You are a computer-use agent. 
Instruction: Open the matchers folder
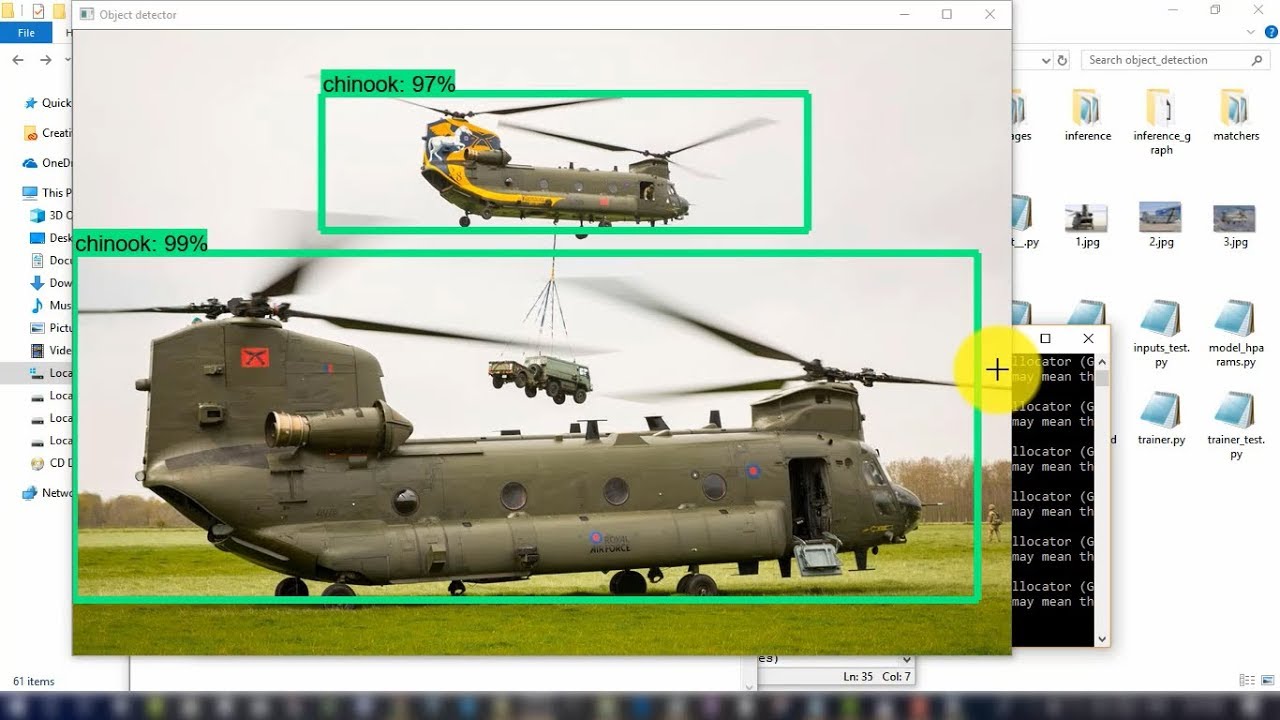[x=1236, y=110]
